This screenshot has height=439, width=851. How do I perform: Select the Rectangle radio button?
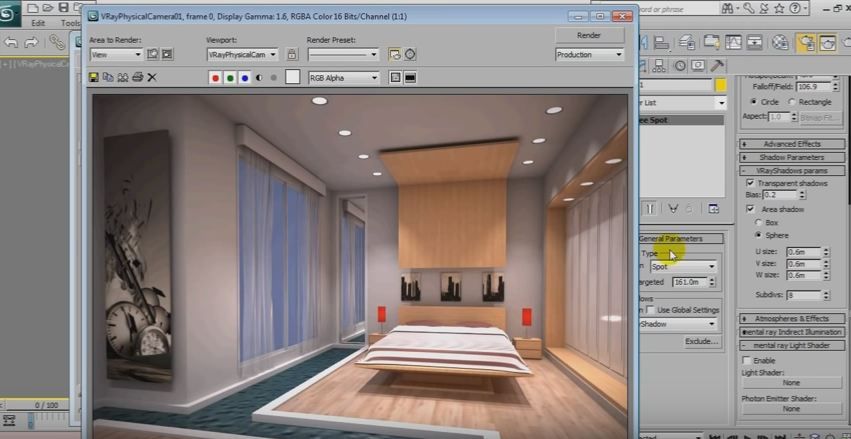point(792,101)
